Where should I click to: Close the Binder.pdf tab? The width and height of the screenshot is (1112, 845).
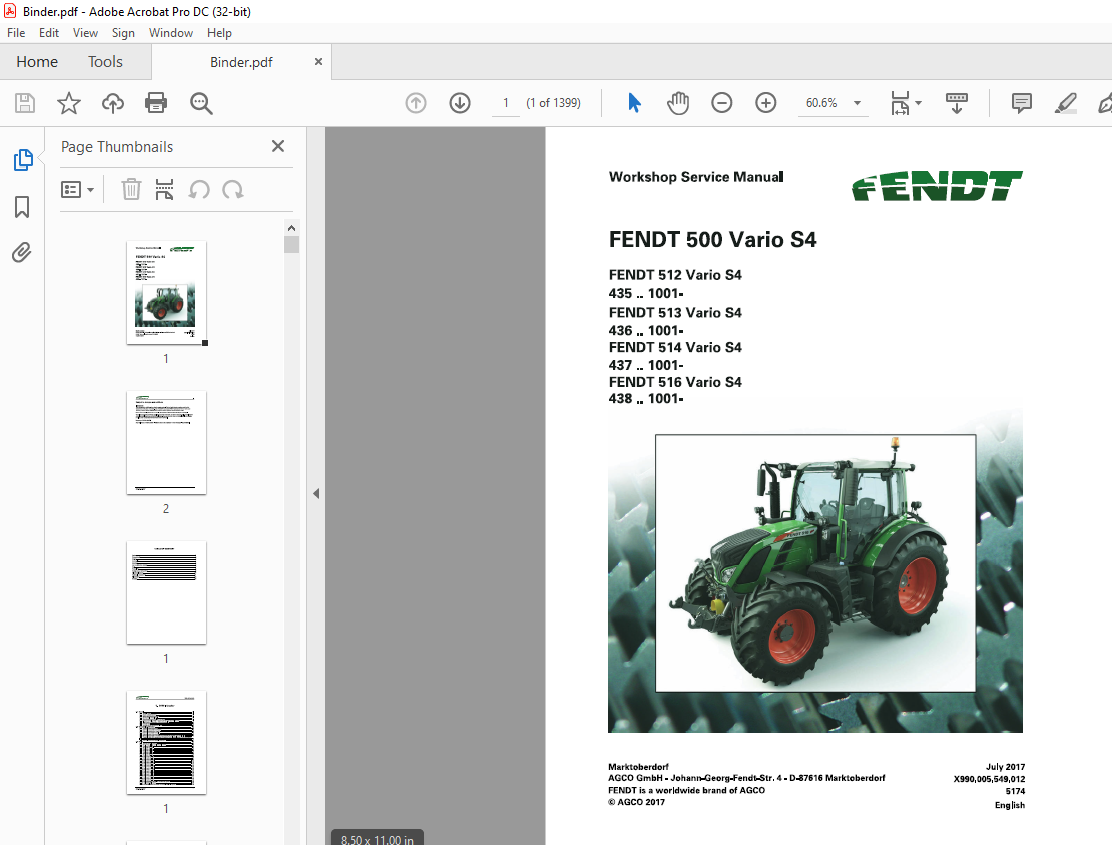pyautogui.click(x=318, y=62)
